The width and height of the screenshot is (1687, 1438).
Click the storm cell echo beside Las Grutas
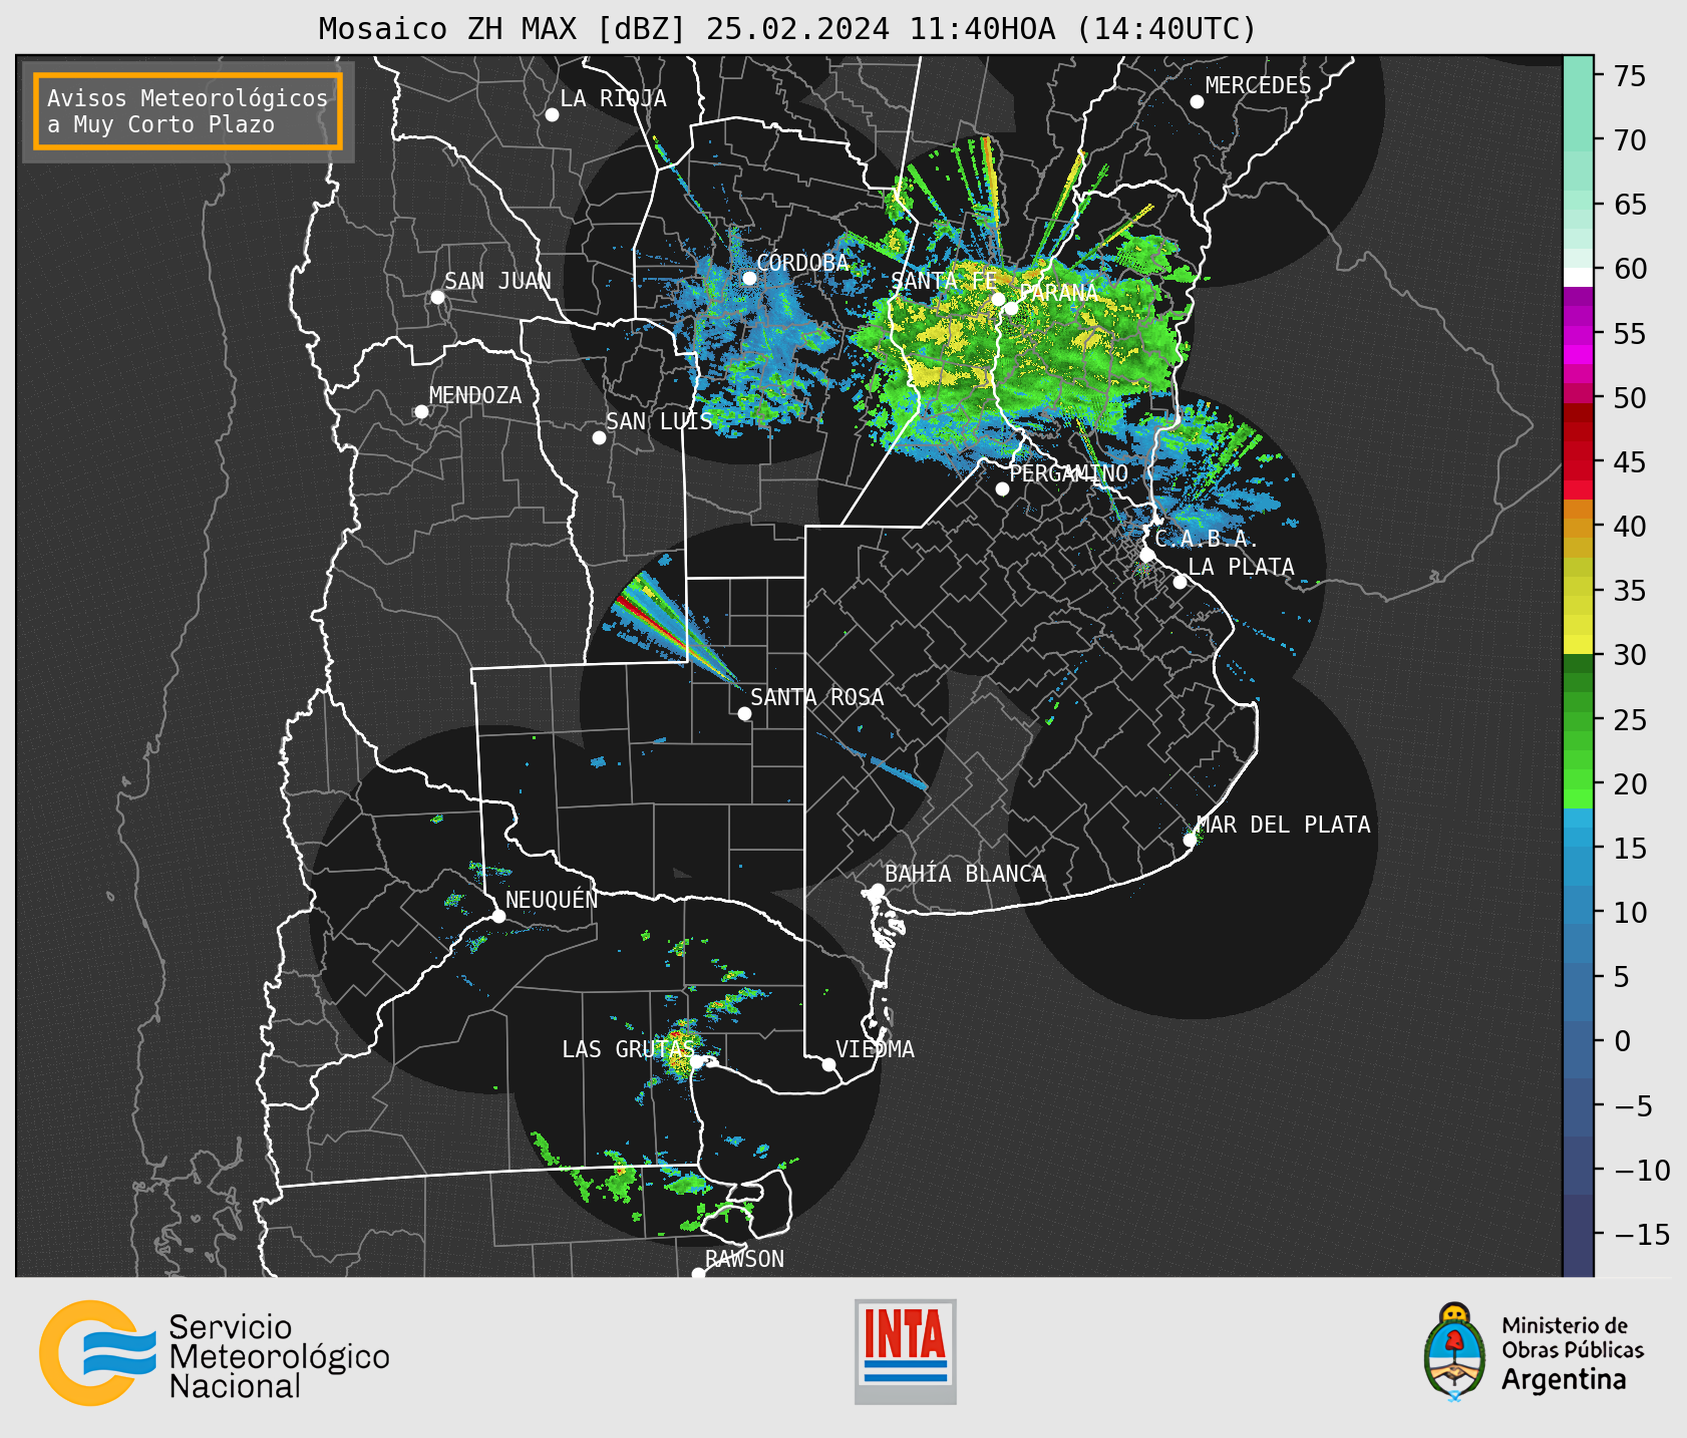coord(682,1048)
